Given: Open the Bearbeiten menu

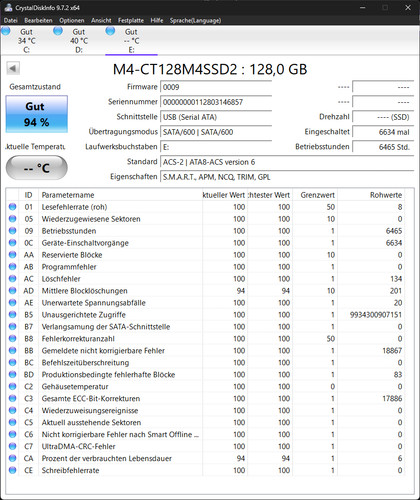Looking at the screenshot, I should [38, 20].
